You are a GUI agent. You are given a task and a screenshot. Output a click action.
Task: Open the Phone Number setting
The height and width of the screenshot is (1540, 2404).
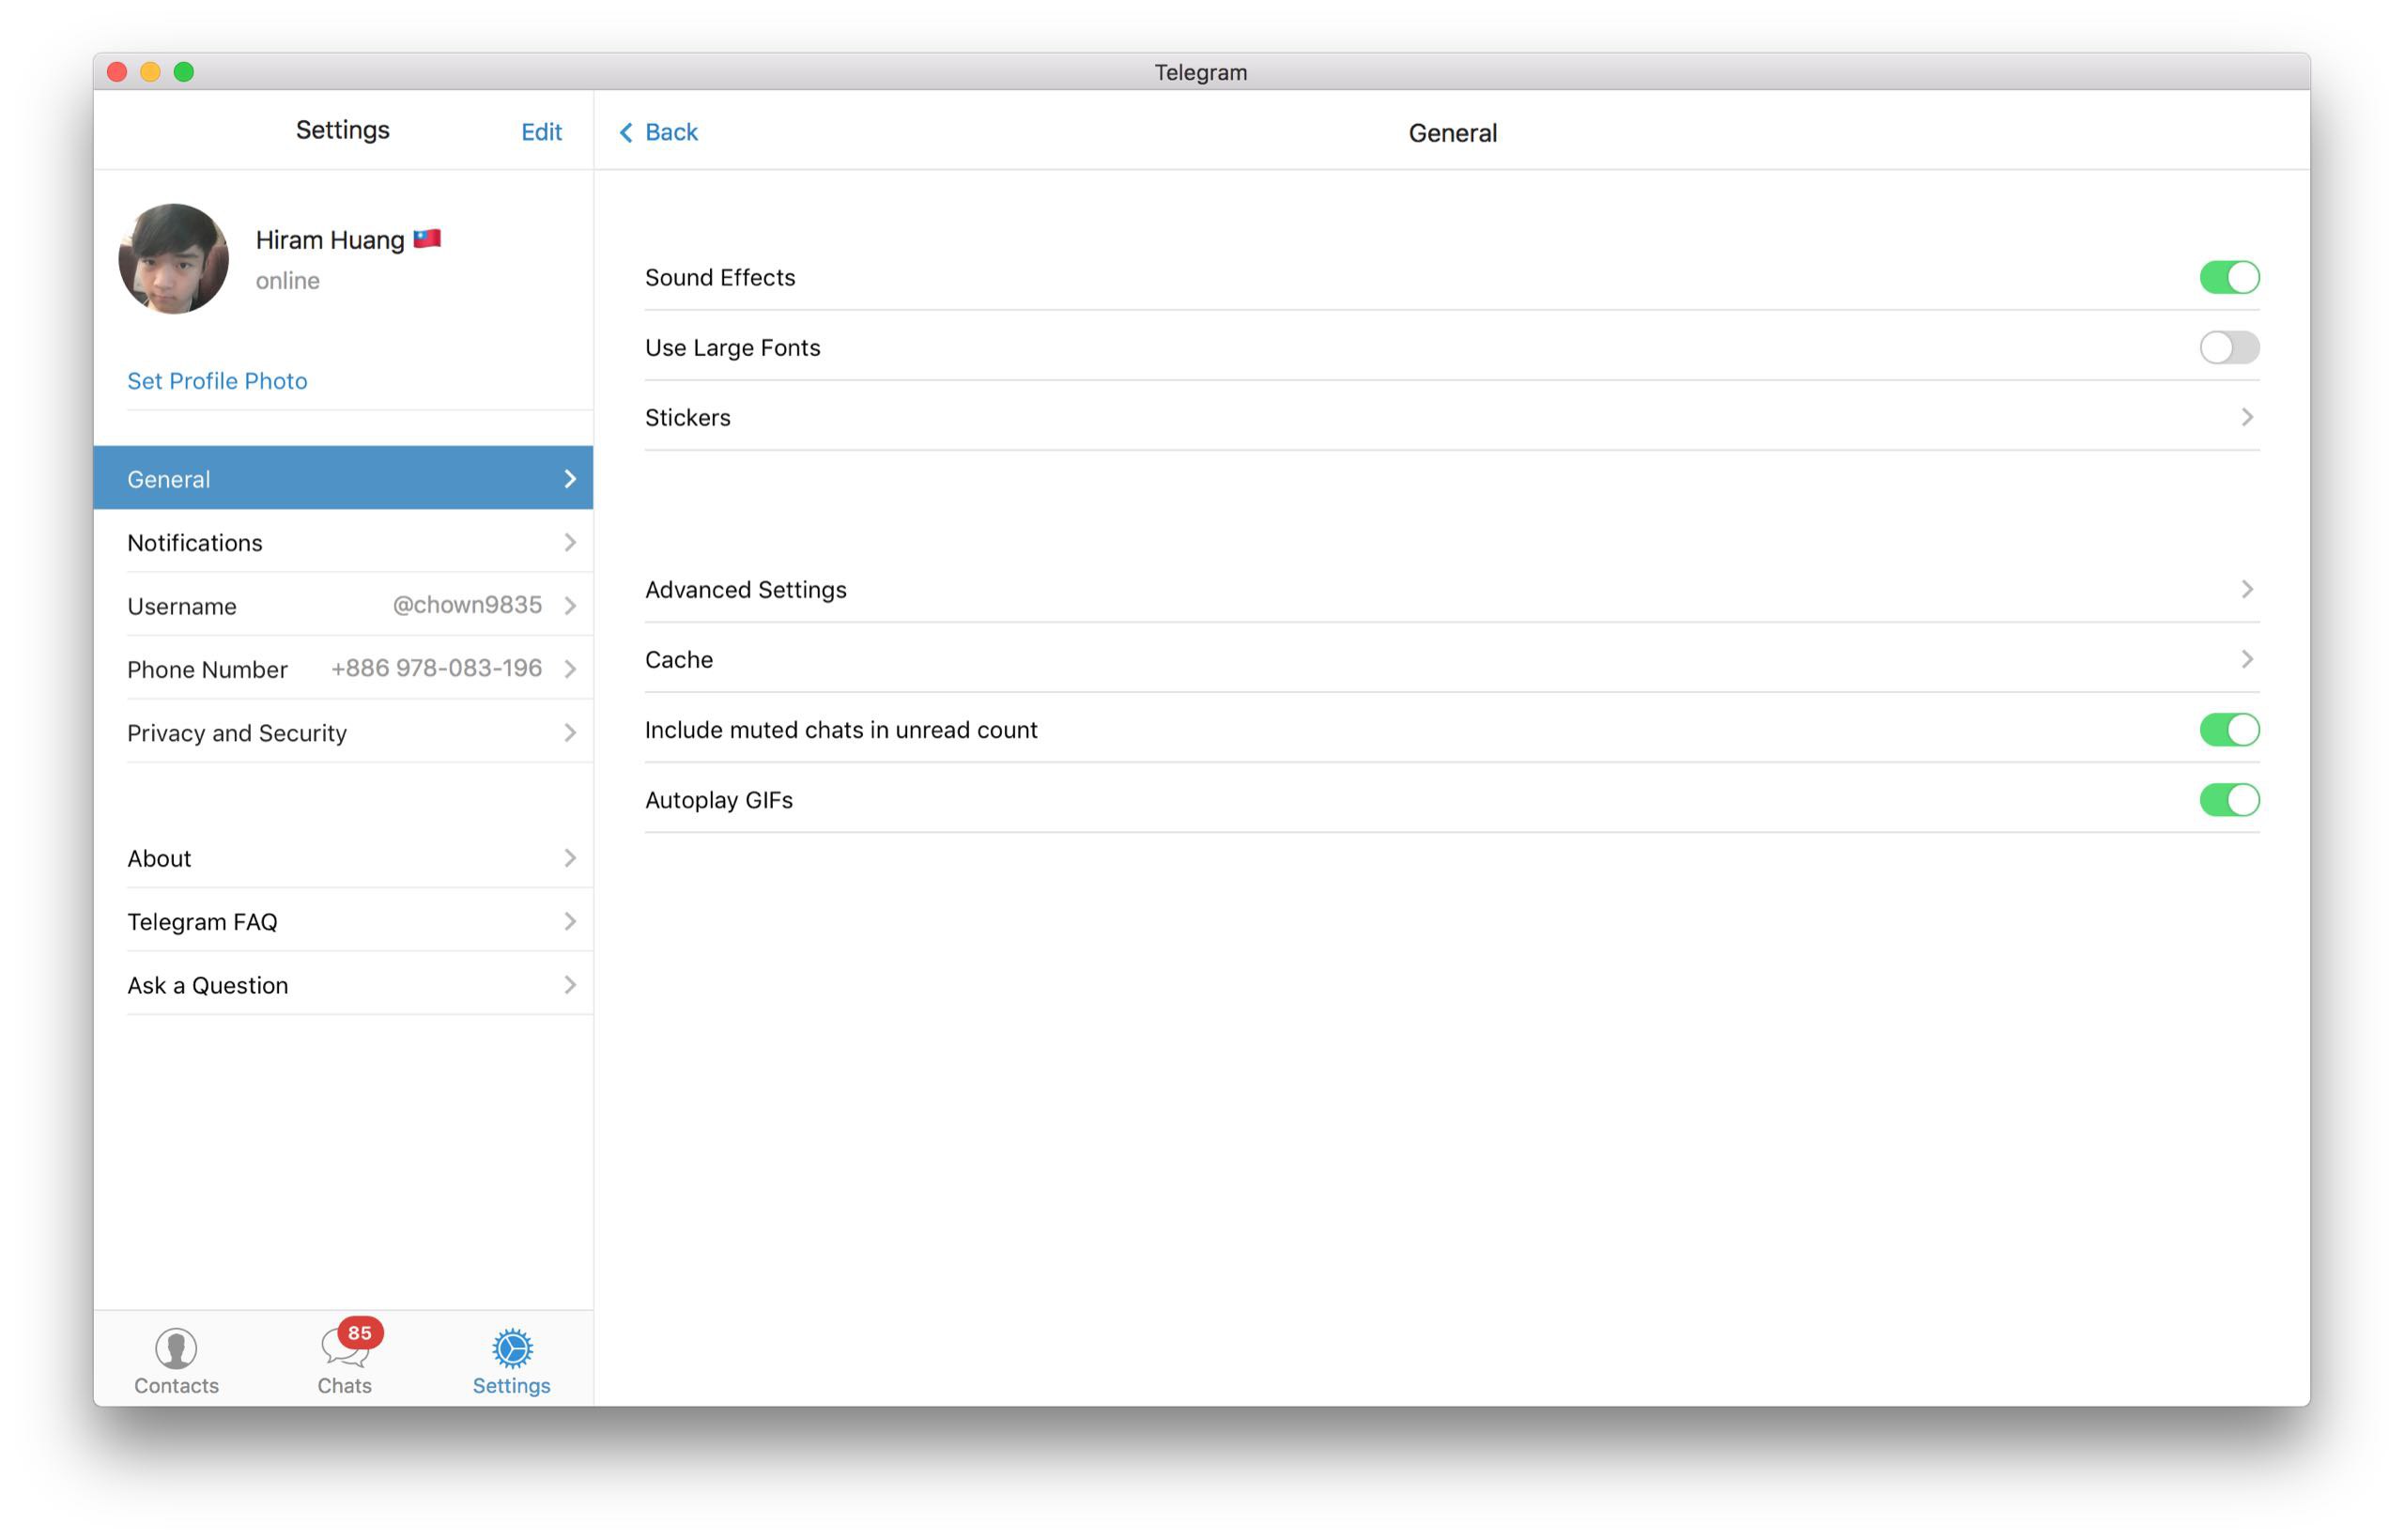click(x=343, y=669)
